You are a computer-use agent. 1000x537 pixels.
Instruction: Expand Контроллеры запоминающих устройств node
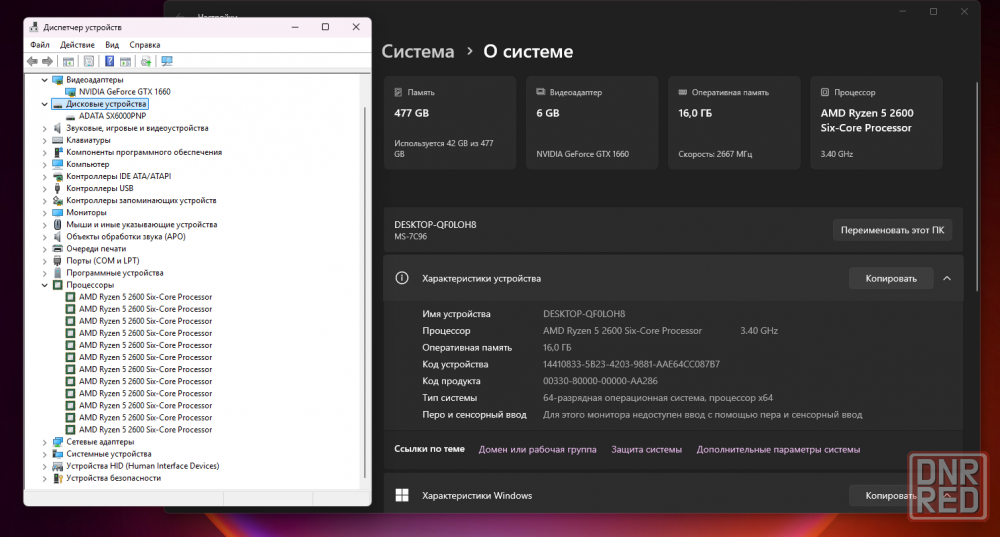pos(44,201)
